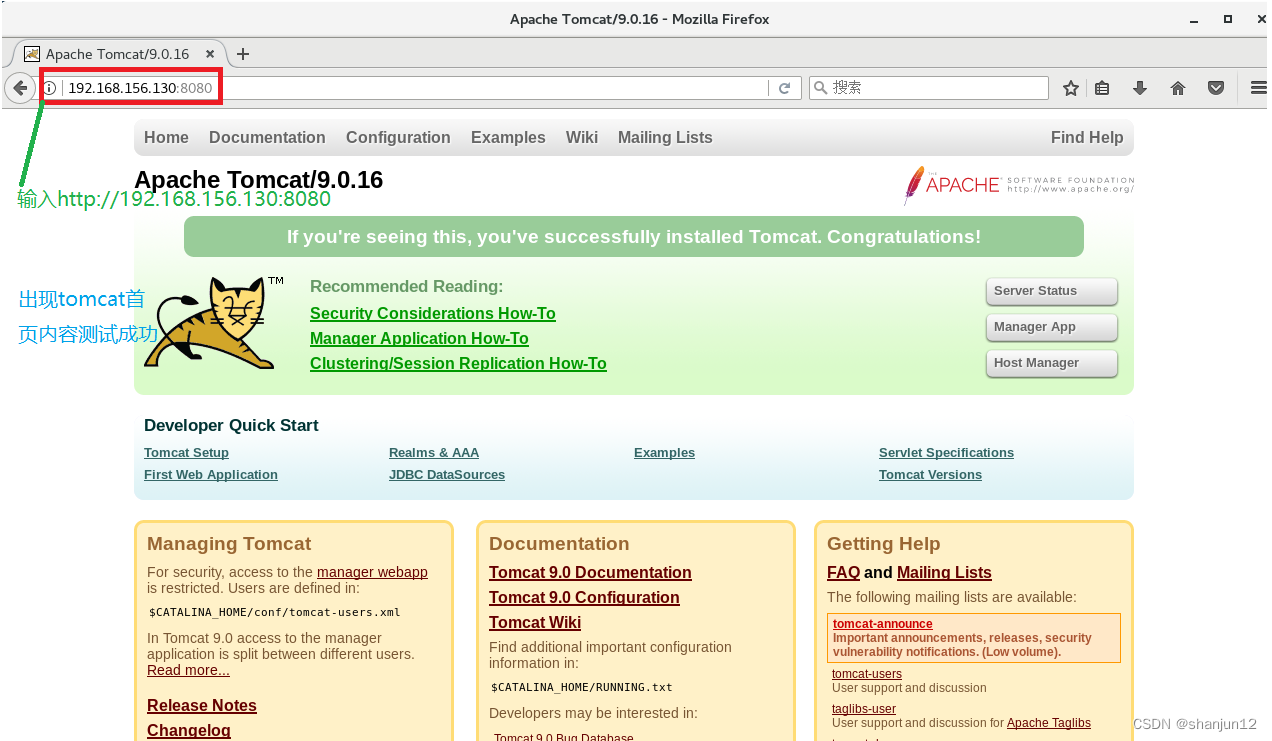Open the tomcat-users mailing list link
1272x741 pixels.
(x=867, y=674)
